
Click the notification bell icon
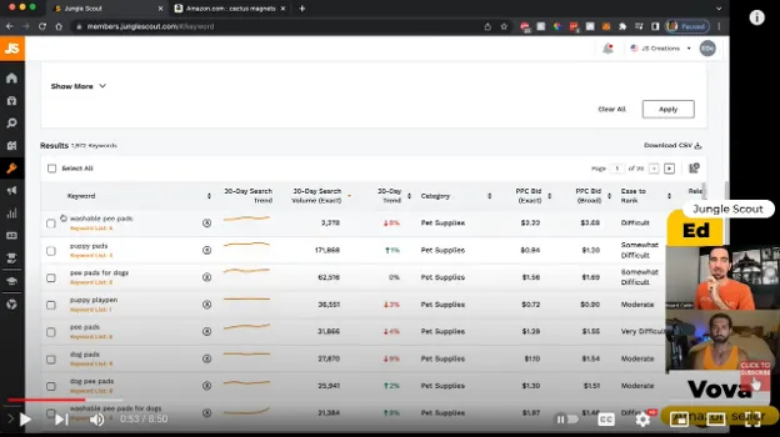pos(608,48)
